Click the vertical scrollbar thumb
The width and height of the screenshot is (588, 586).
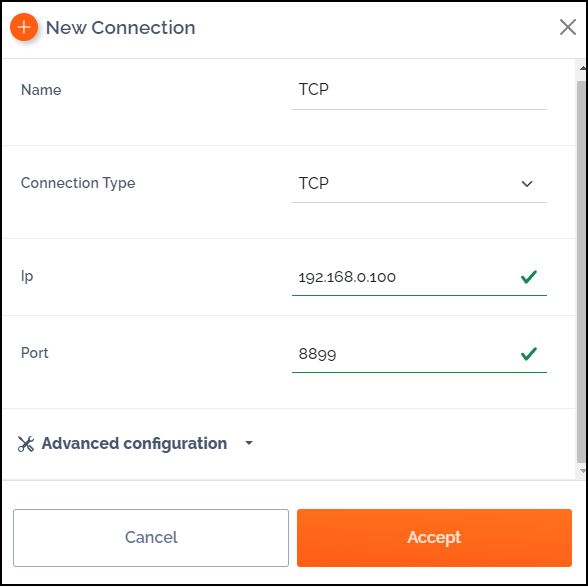(581, 272)
